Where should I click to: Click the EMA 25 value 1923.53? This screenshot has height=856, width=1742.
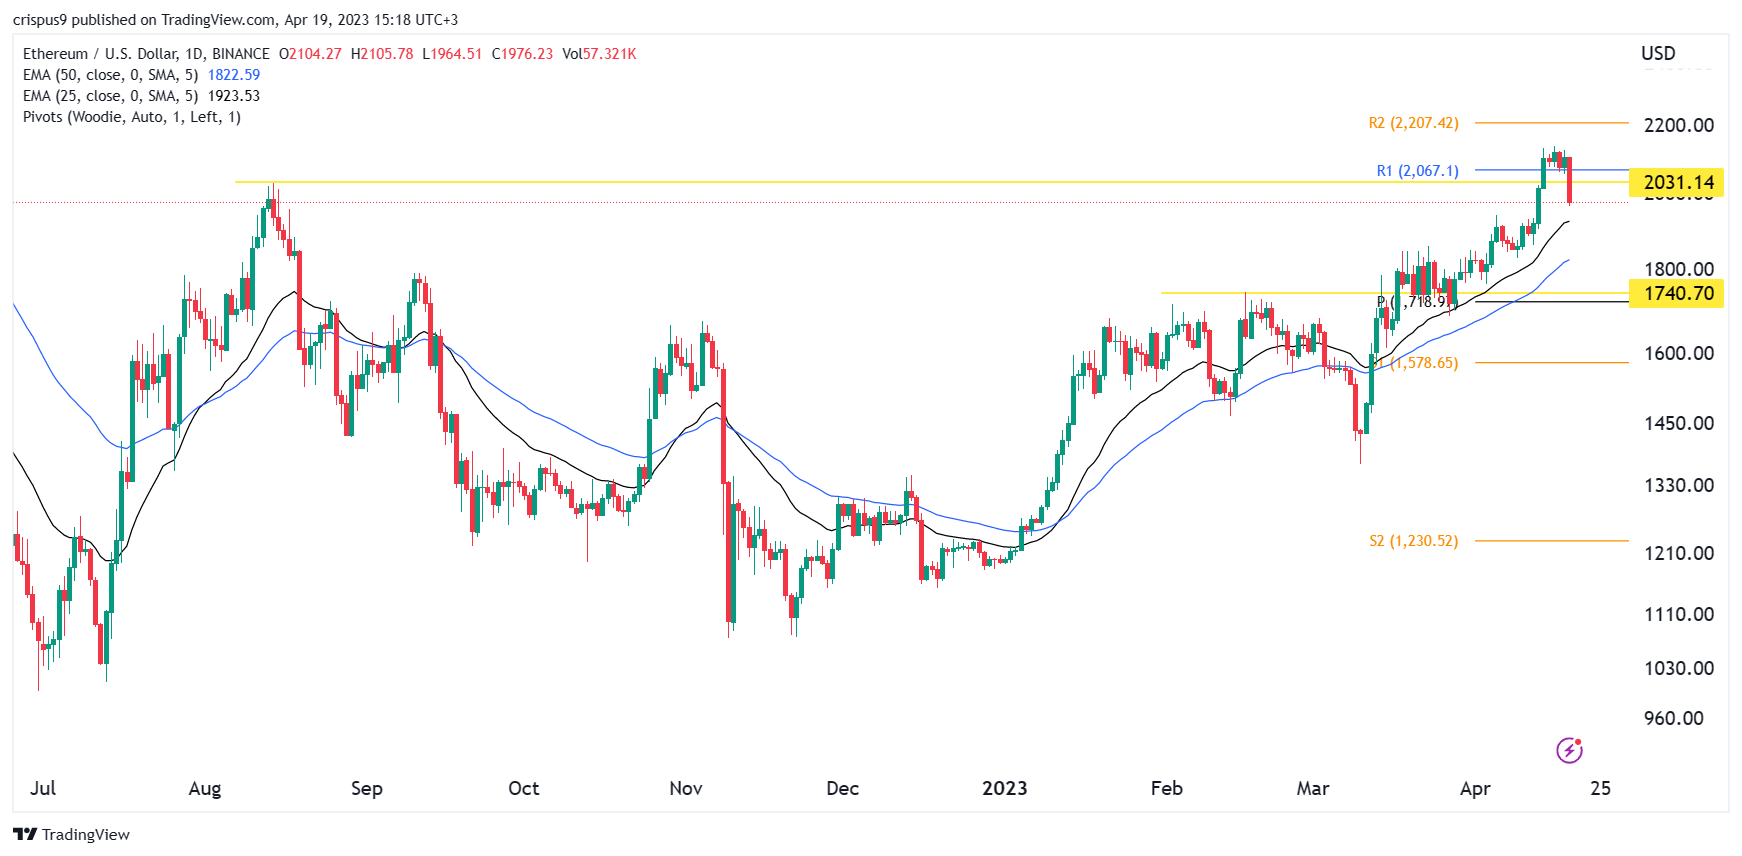(x=234, y=96)
